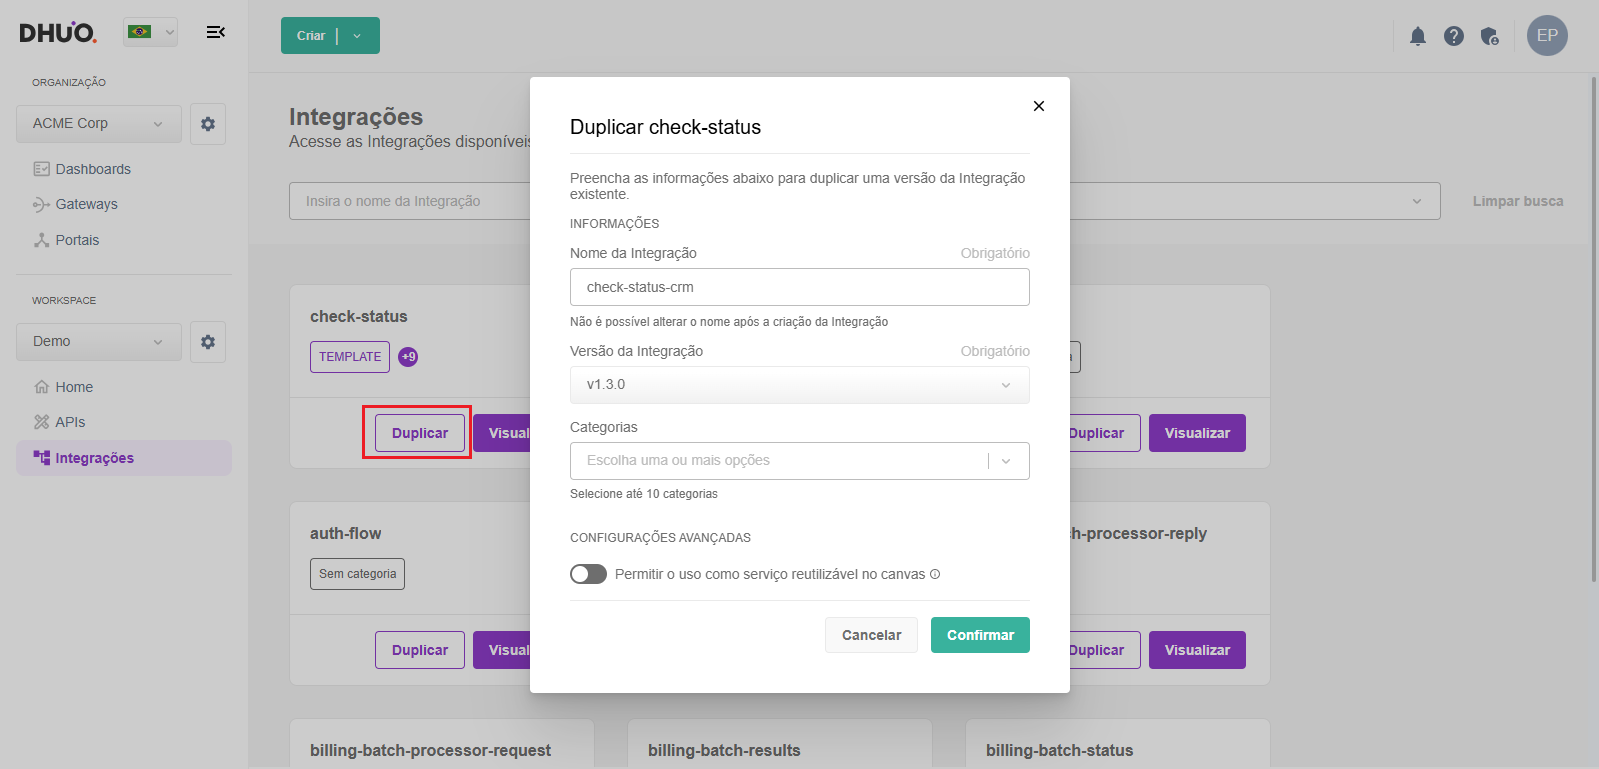1599x769 pixels.
Task: Enable reusable service on canvas toggle
Action: 588,574
